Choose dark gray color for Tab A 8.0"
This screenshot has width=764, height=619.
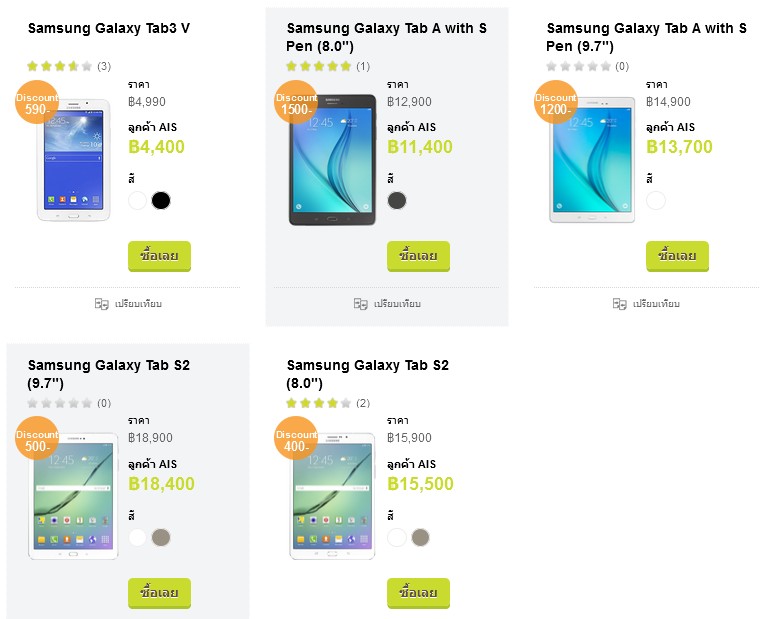(397, 200)
